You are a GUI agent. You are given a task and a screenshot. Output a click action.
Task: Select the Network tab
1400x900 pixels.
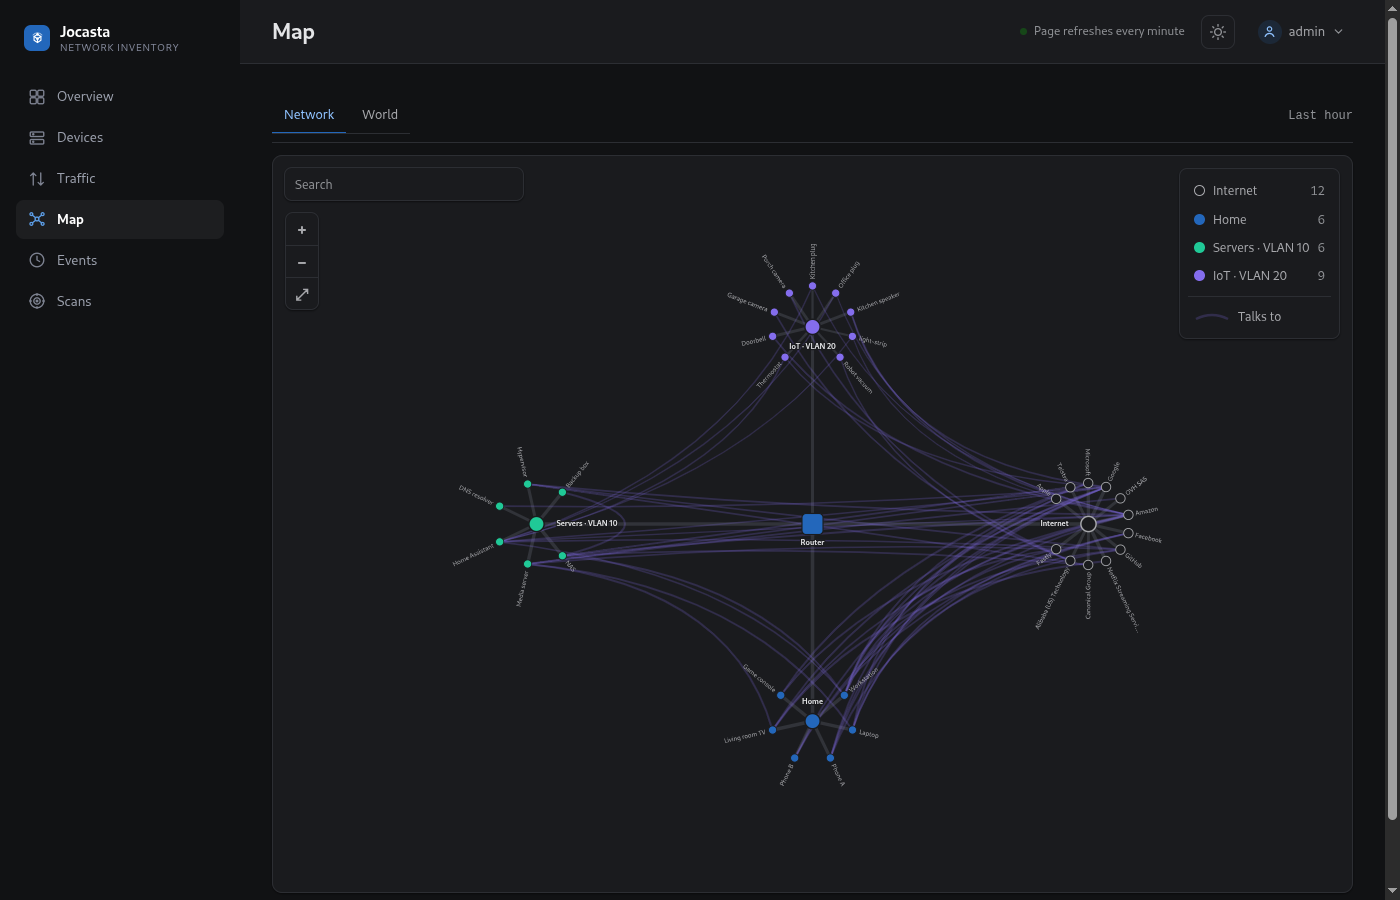[x=309, y=115]
